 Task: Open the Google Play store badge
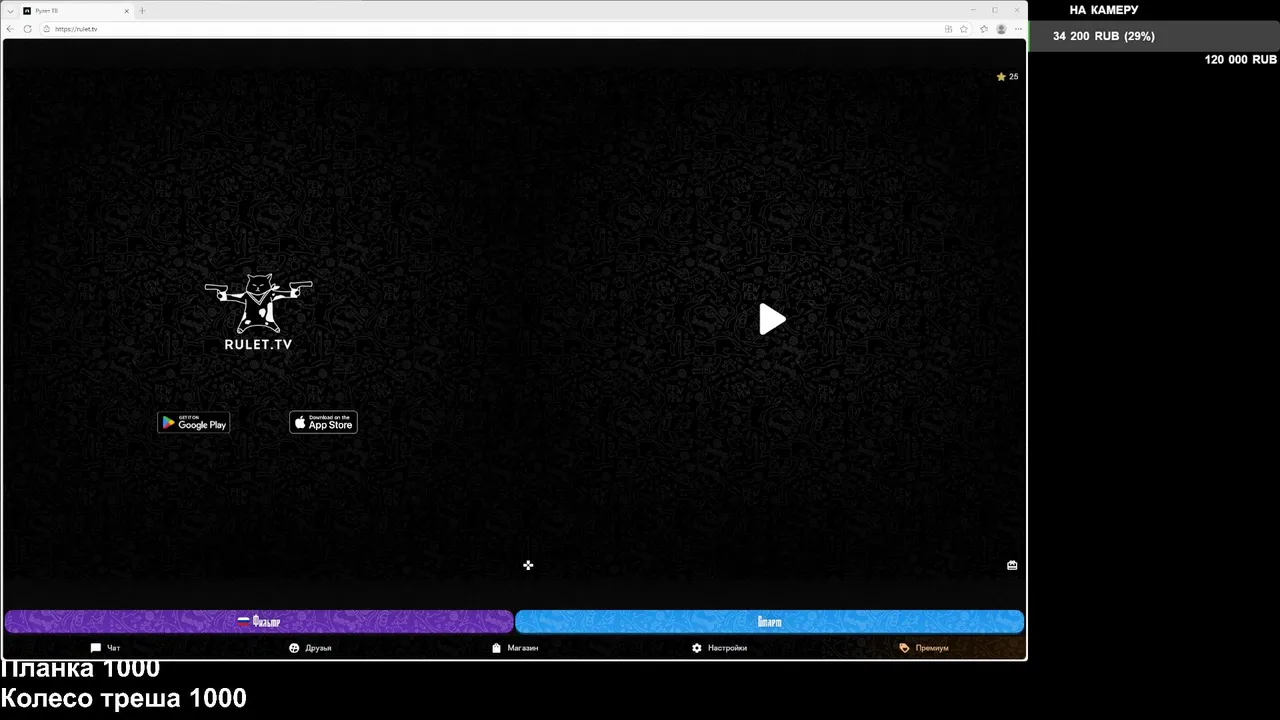(194, 423)
